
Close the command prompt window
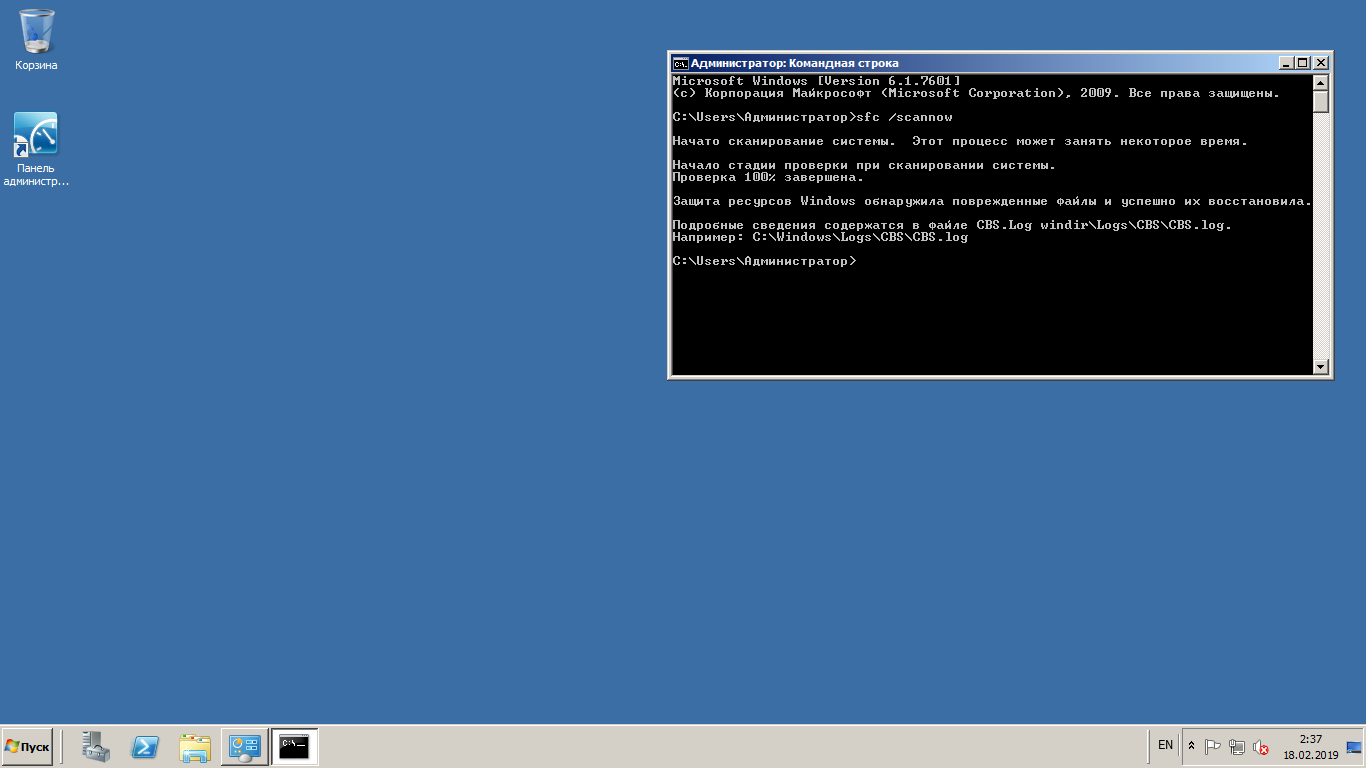point(1321,63)
